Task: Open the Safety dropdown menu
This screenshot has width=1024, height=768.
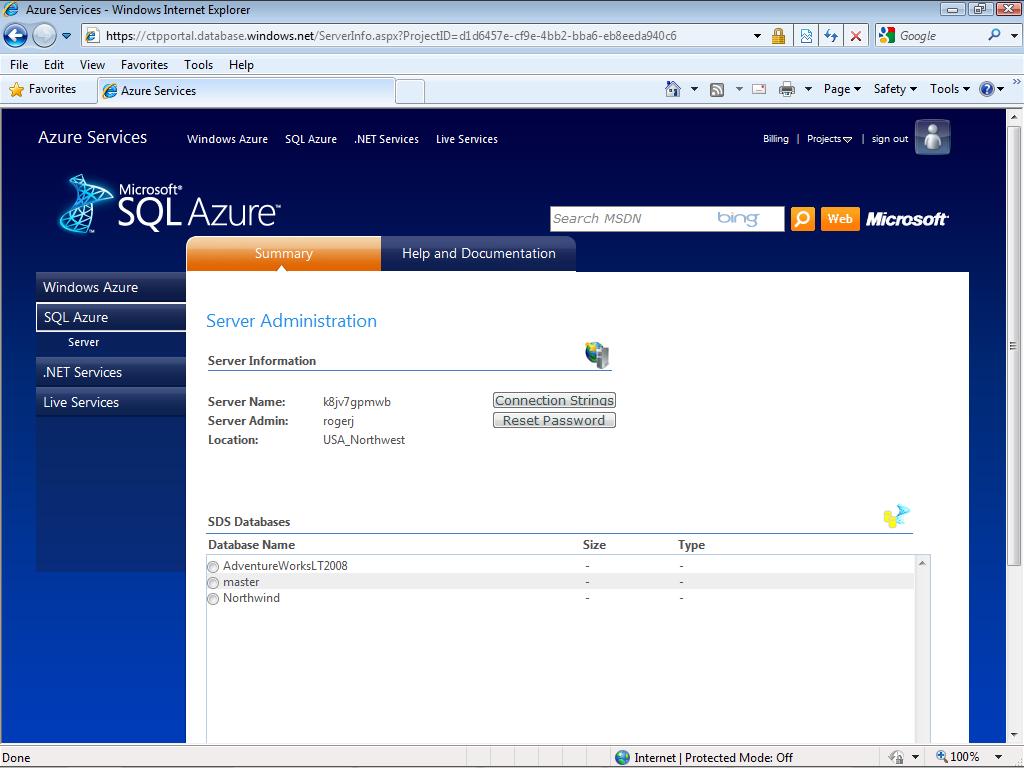Action: tap(893, 89)
